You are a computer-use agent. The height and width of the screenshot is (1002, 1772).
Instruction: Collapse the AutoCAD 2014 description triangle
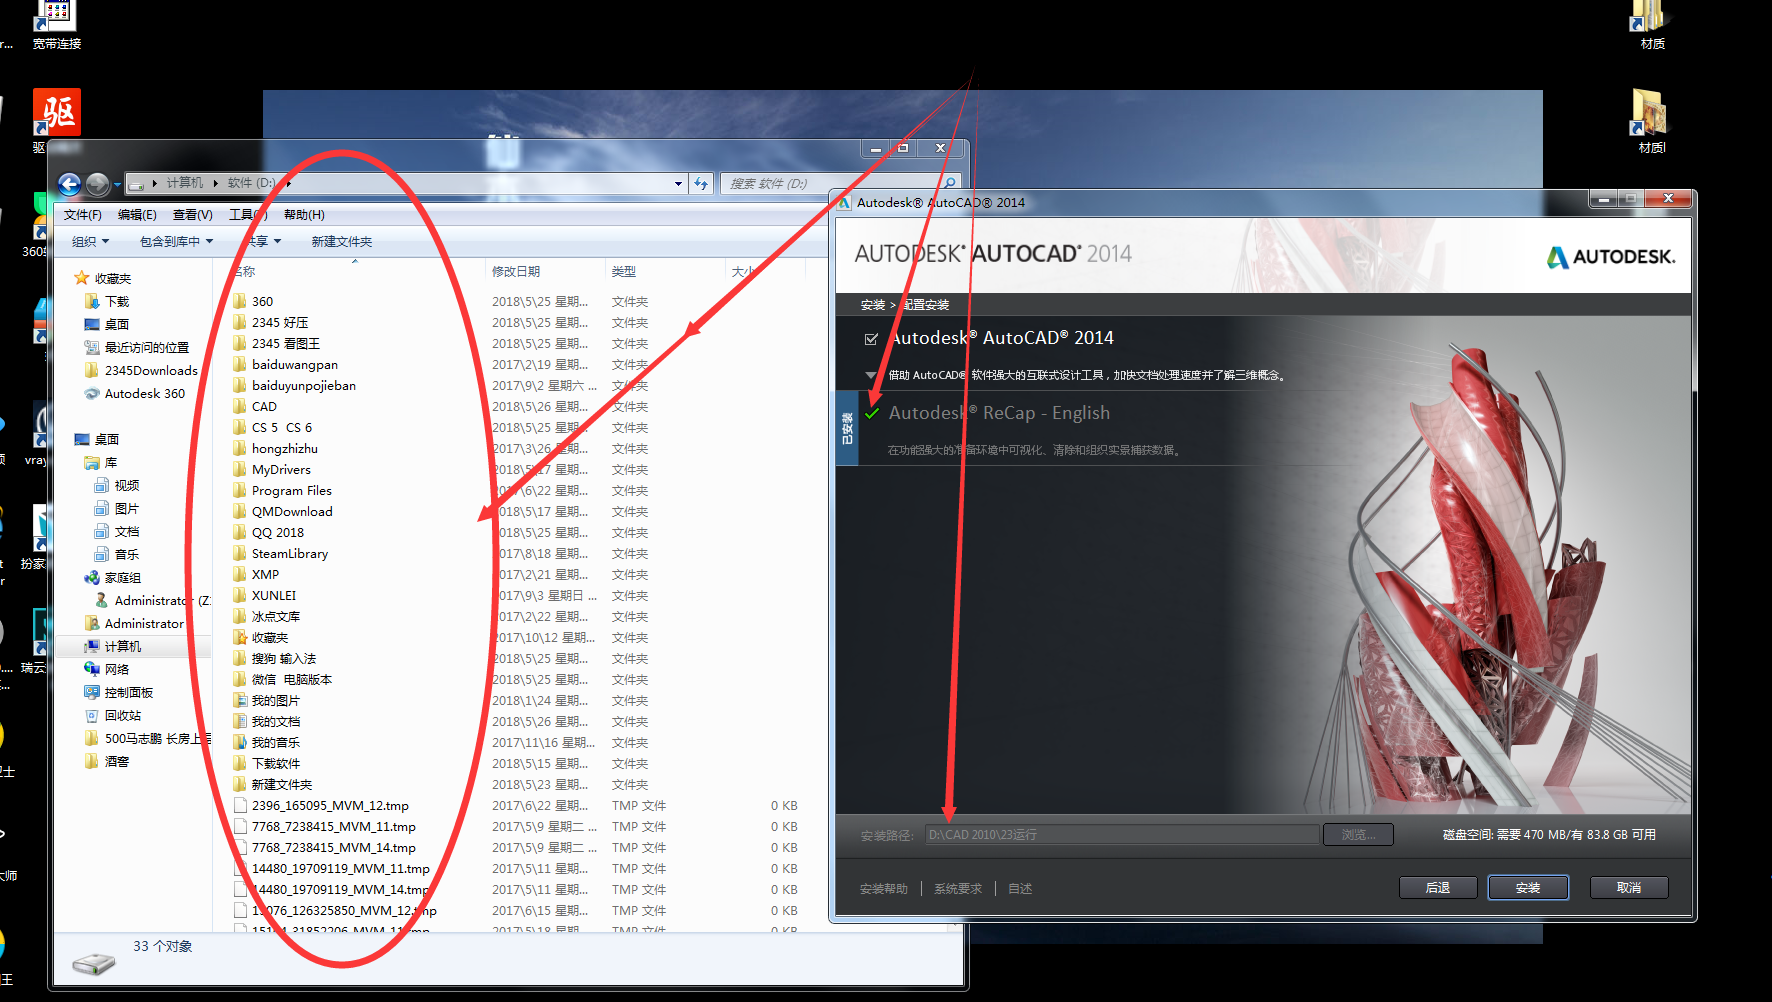(870, 375)
